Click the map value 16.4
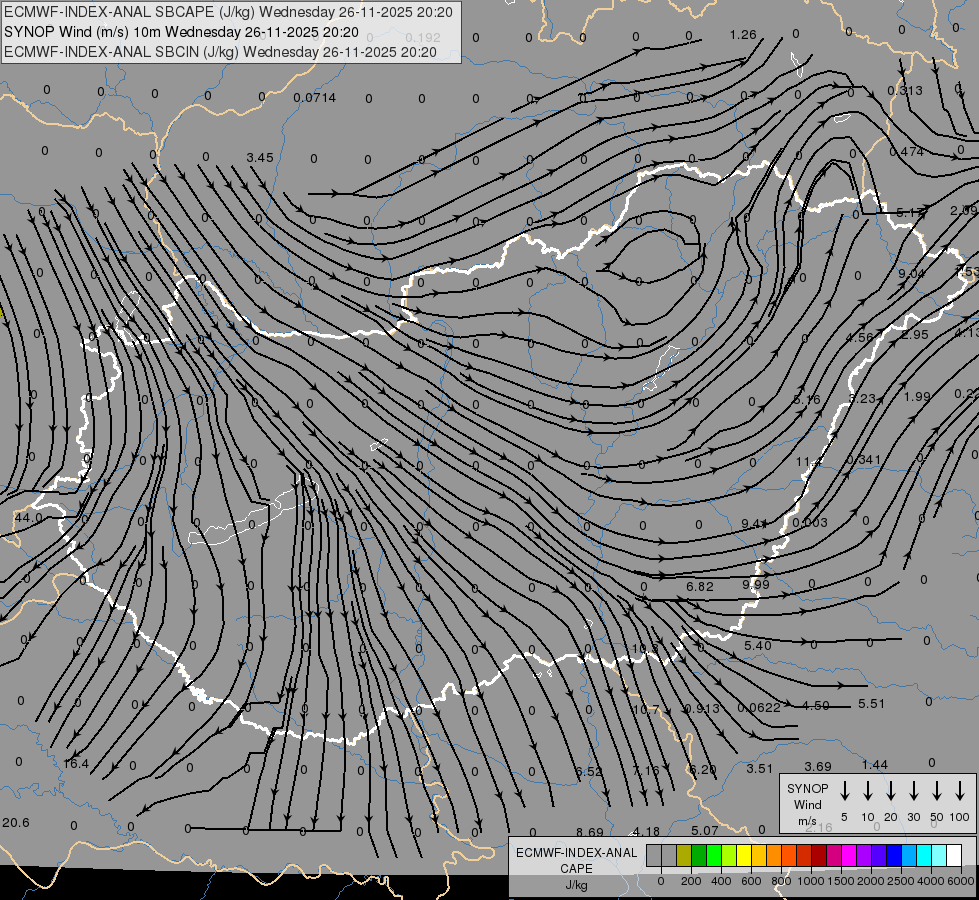979x900 pixels. click(76, 763)
